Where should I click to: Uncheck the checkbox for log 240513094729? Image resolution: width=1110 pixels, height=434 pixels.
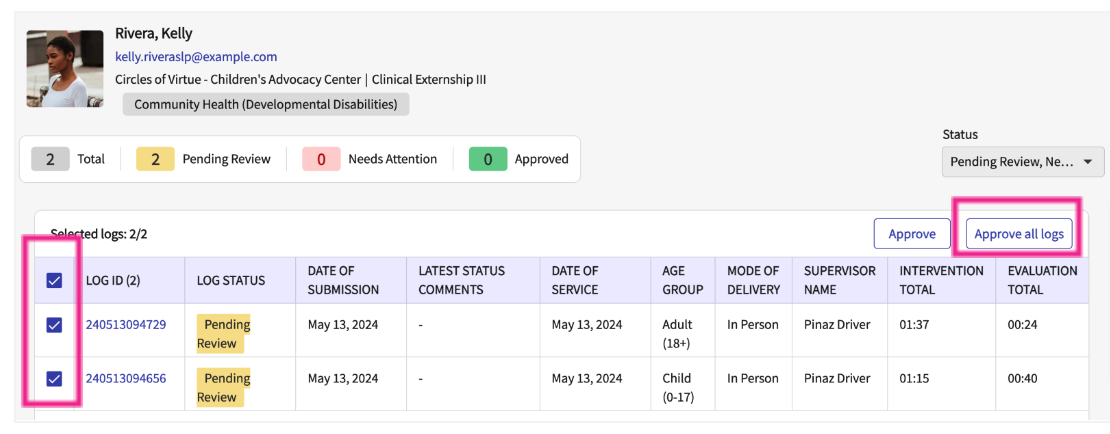55,325
